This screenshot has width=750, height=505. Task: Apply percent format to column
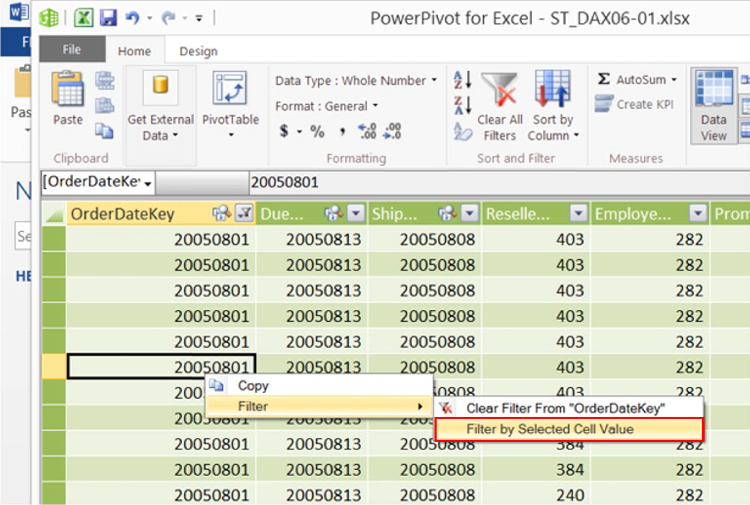tap(317, 131)
